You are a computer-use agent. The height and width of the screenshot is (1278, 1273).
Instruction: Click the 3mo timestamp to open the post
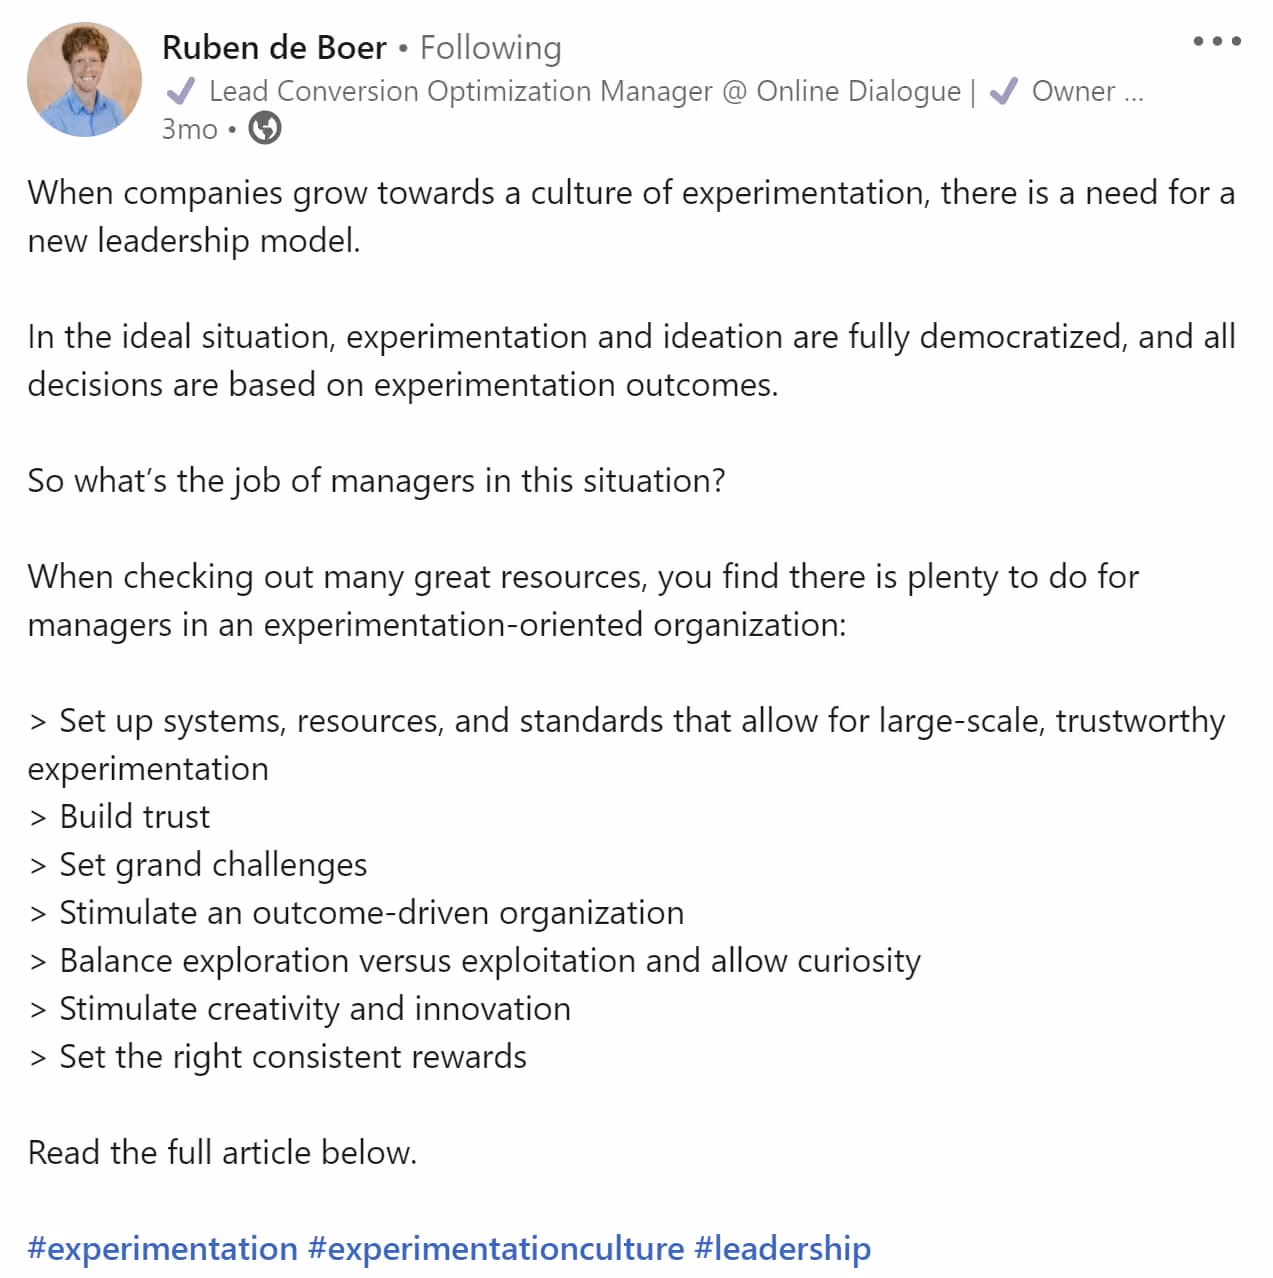click(188, 128)
